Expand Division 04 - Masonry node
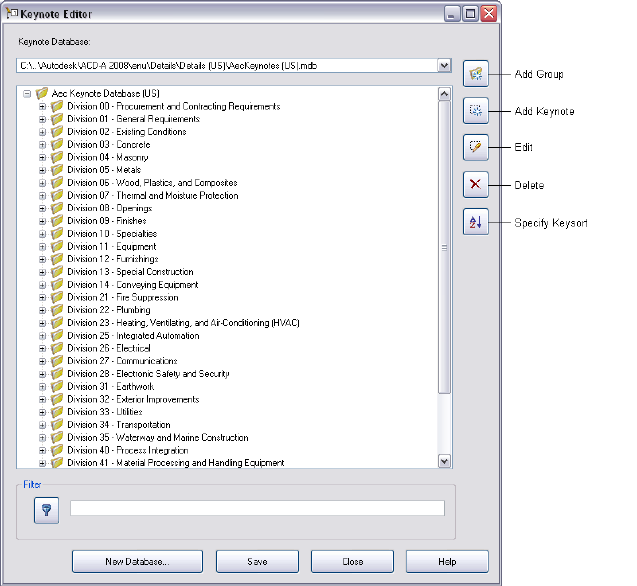 pos(42,157)
